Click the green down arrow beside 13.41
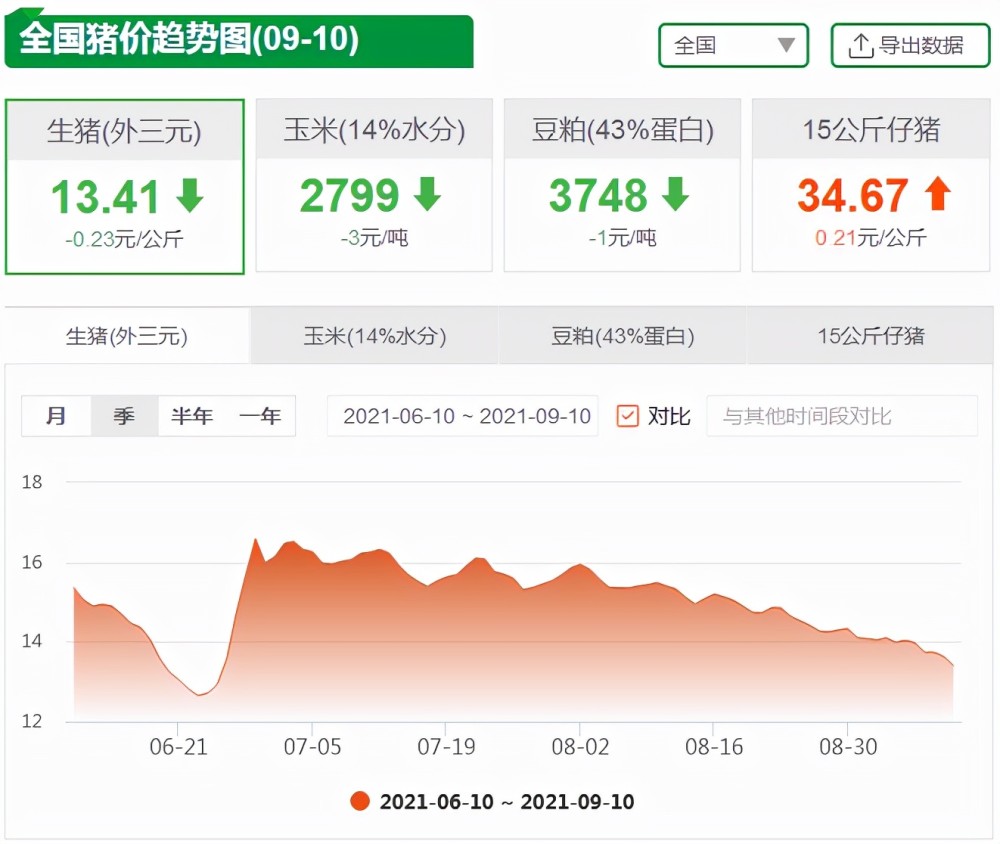1000x844 pixels. (190, 195)
